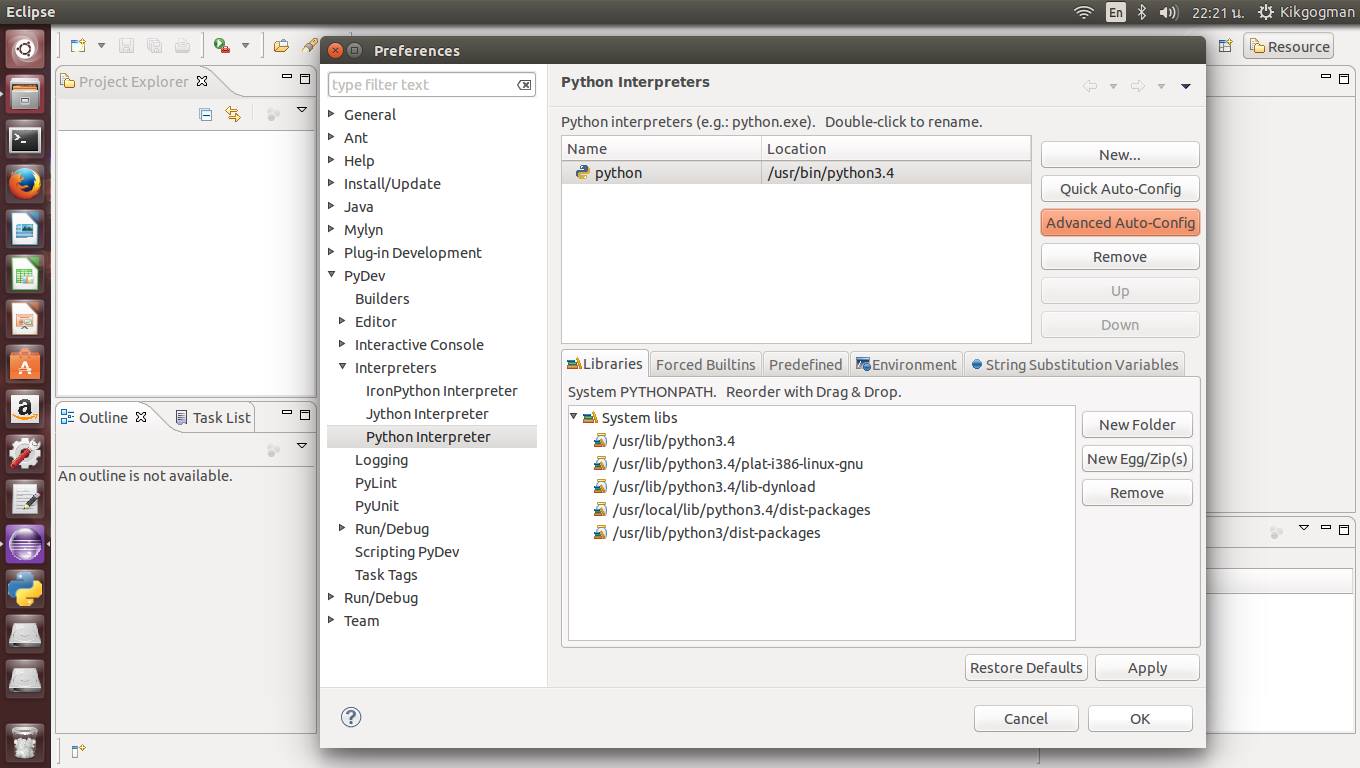Clear the filter text with the erase icon
Image resolution: width=1360 pixels, height=768 pixels.
coord(524,85)
